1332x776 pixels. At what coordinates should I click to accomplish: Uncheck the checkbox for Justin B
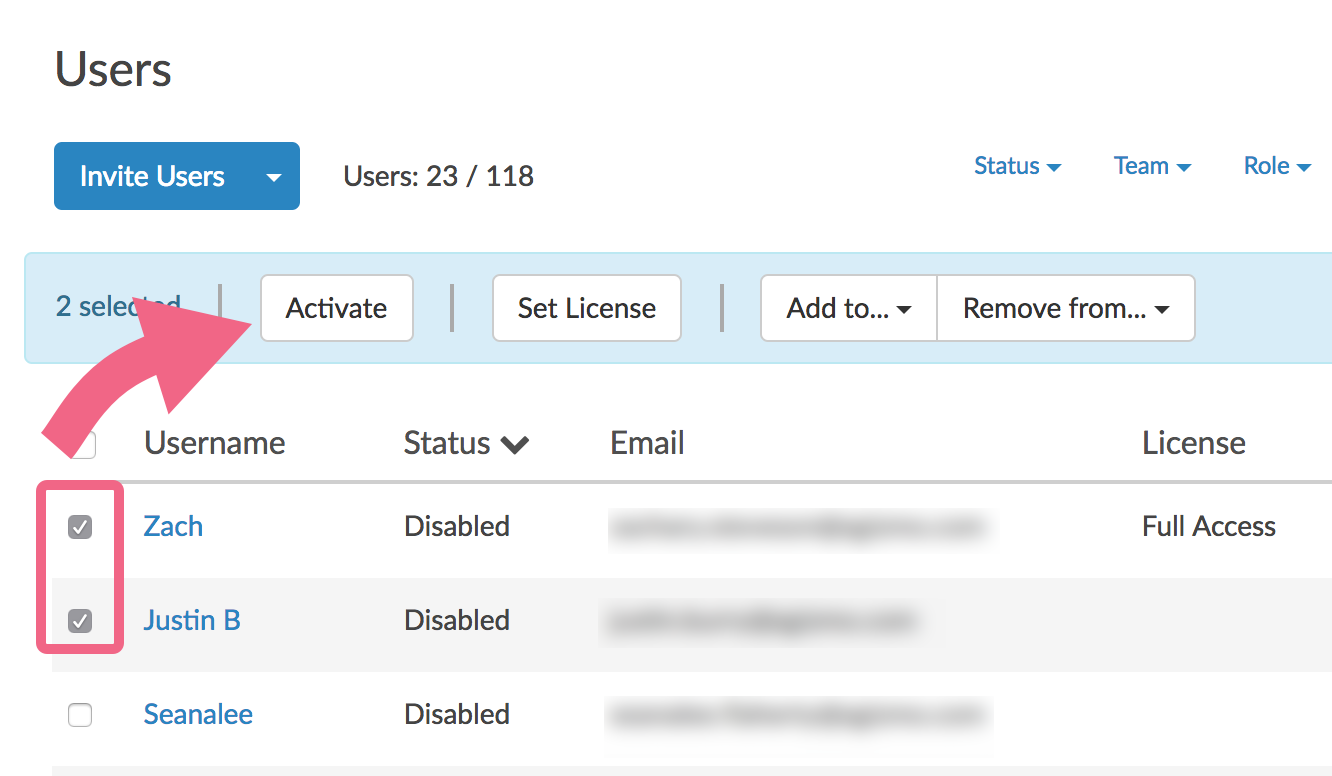[80, 621]
